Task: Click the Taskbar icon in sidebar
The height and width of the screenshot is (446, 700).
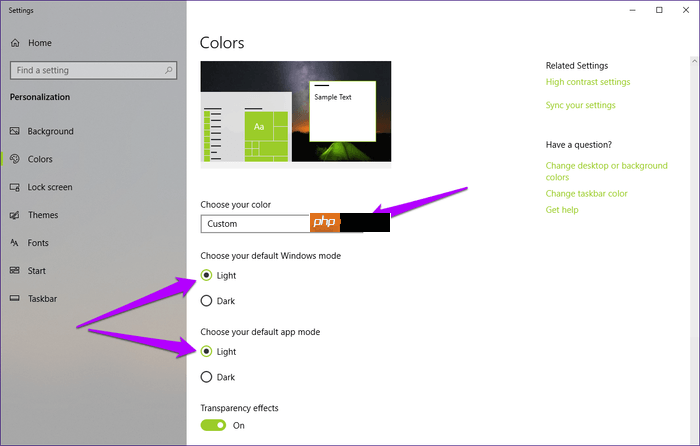Action: [x=16, y=299]
